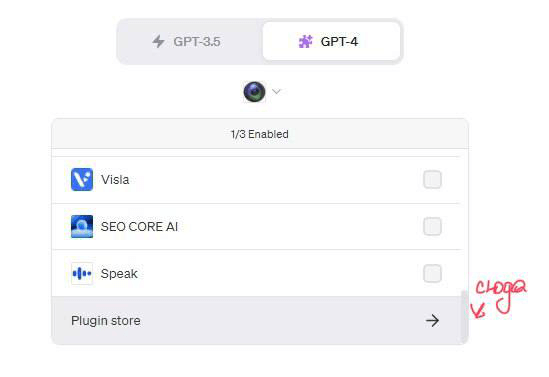Screen dimensions: 549x377
Task: Select the Speak plugin label
Action: tap(119, 273)
